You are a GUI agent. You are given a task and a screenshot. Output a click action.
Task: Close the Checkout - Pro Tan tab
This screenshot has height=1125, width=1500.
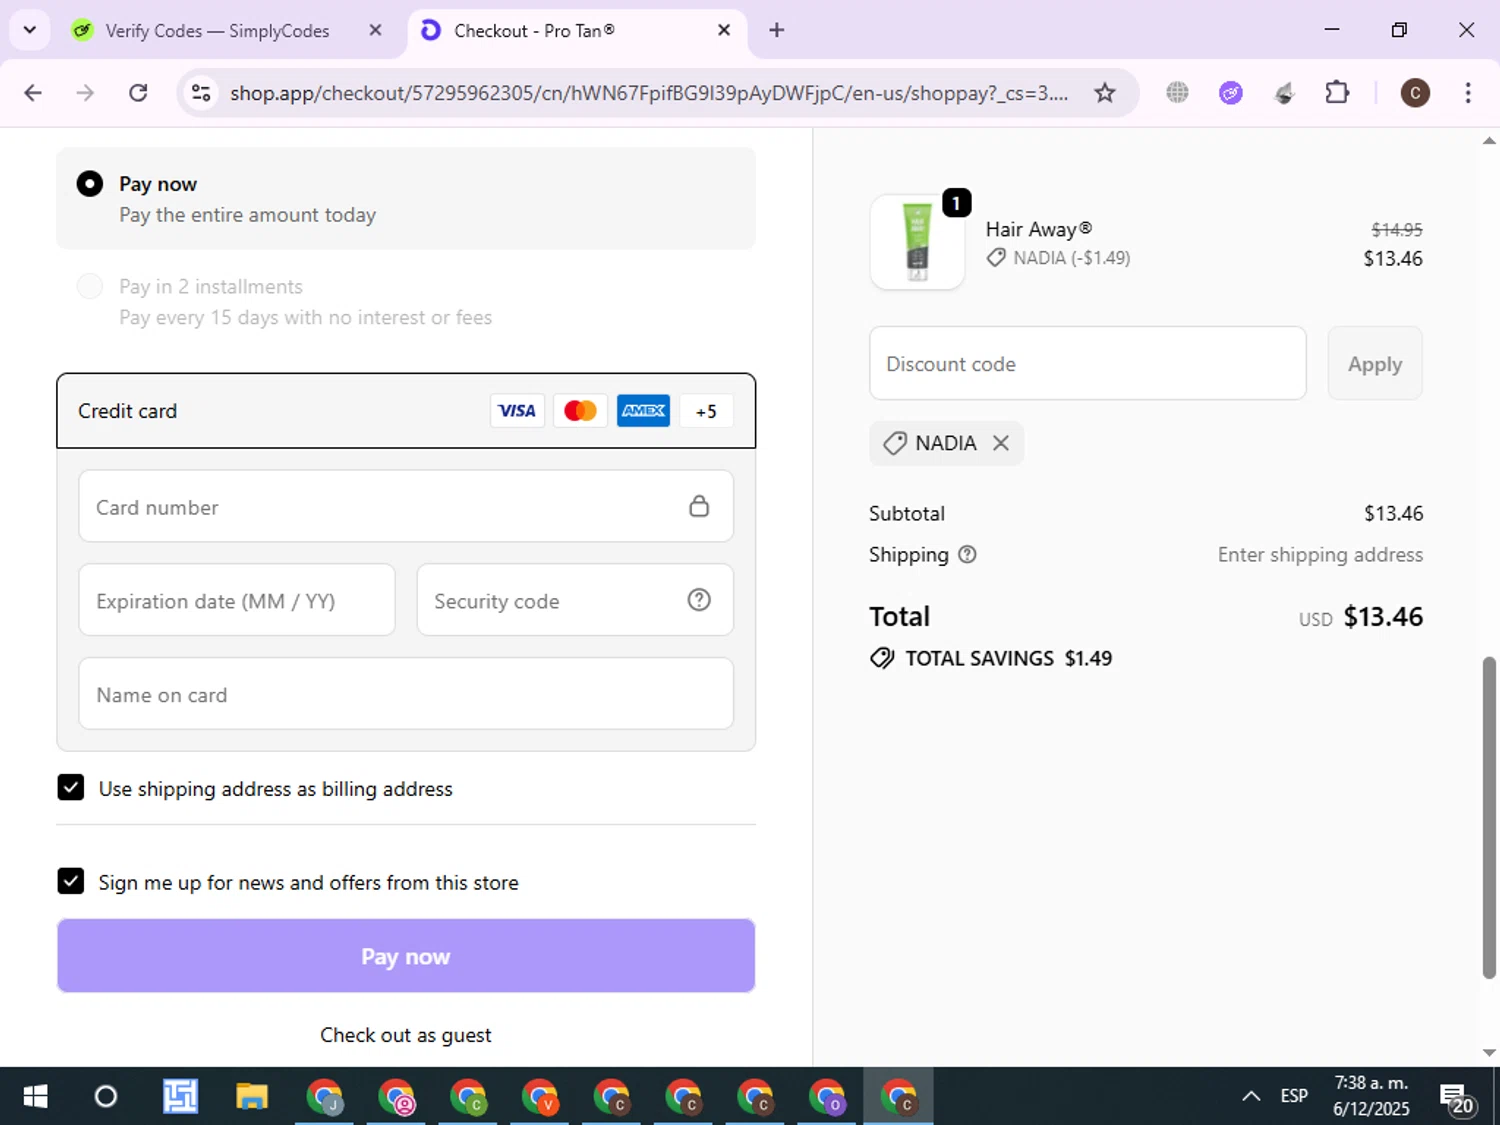[x=724, y=31]
